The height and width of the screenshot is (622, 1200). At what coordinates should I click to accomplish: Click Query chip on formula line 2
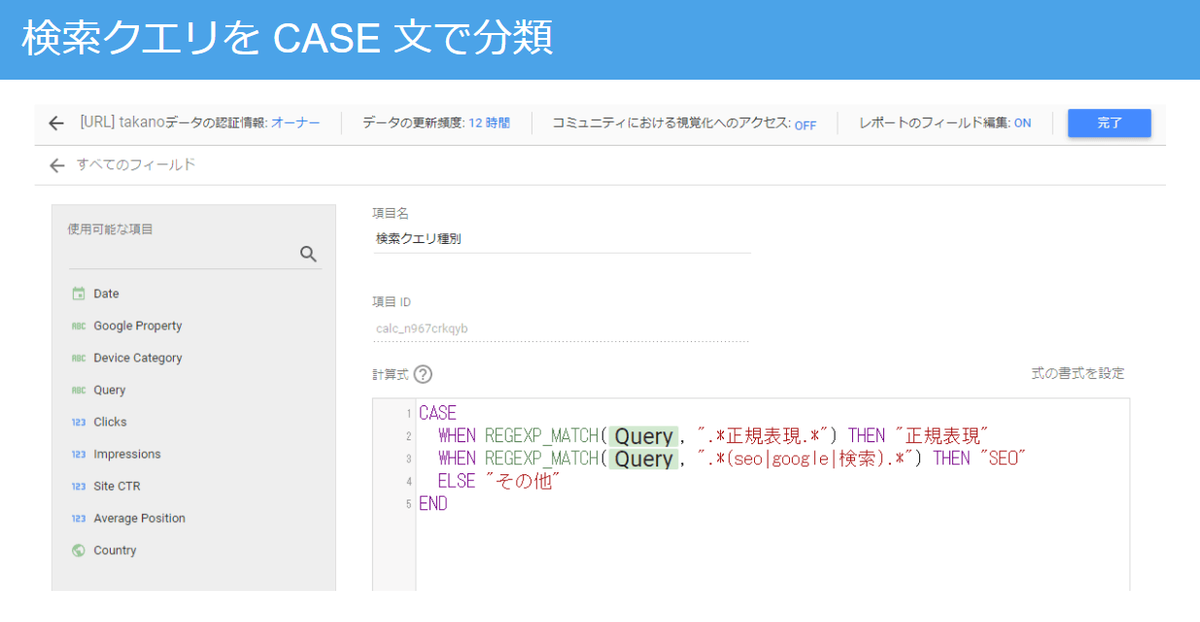click(x=643, y=436)
